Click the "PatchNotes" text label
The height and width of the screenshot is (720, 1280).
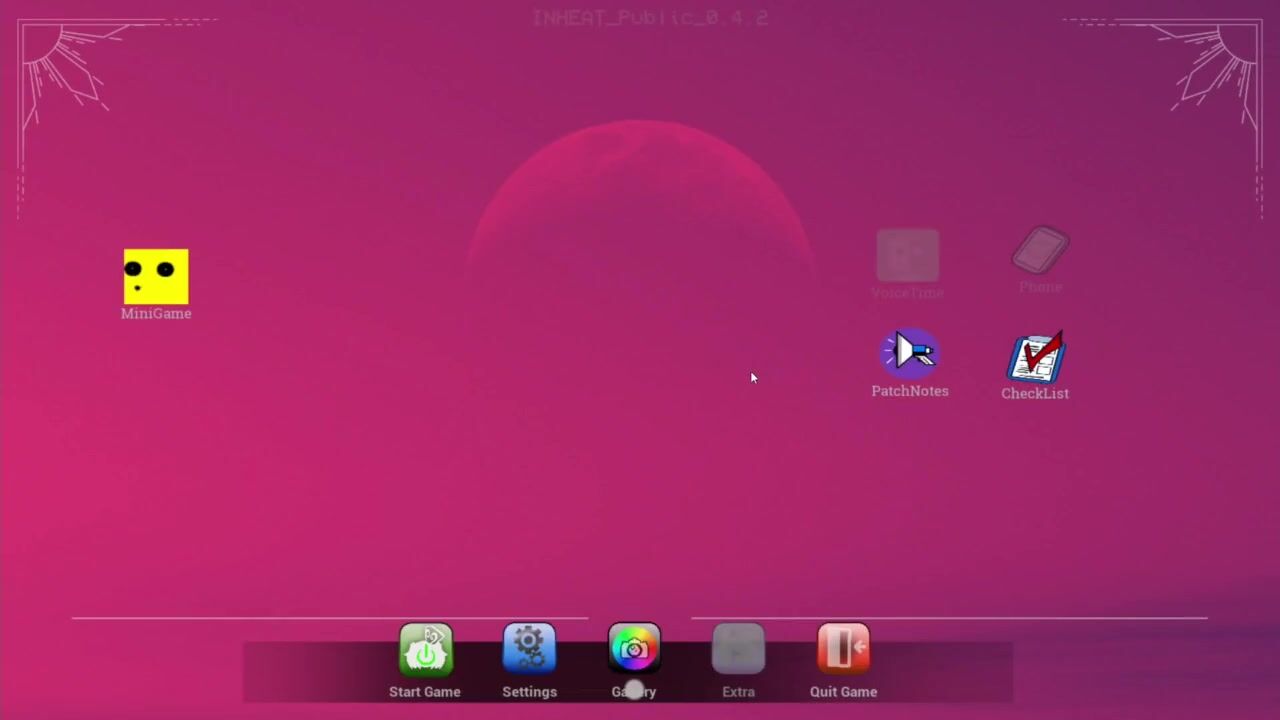pos(910,391)
